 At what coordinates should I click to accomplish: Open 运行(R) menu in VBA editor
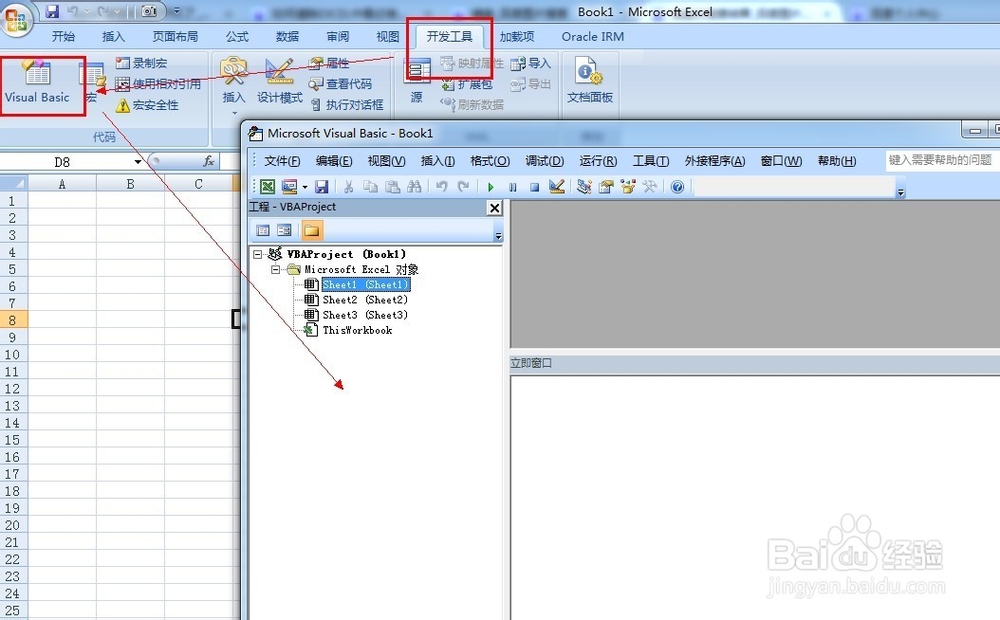coord(598,161)
